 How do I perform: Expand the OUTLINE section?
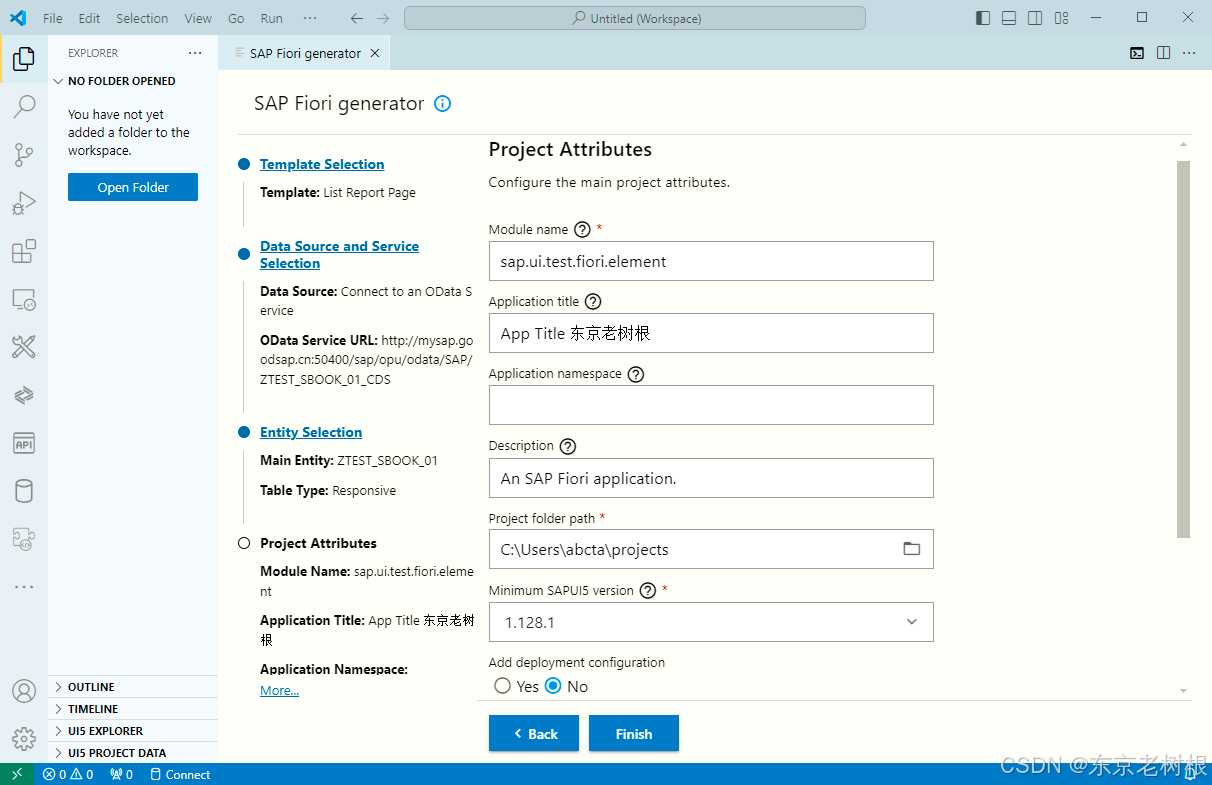(133, 687)
